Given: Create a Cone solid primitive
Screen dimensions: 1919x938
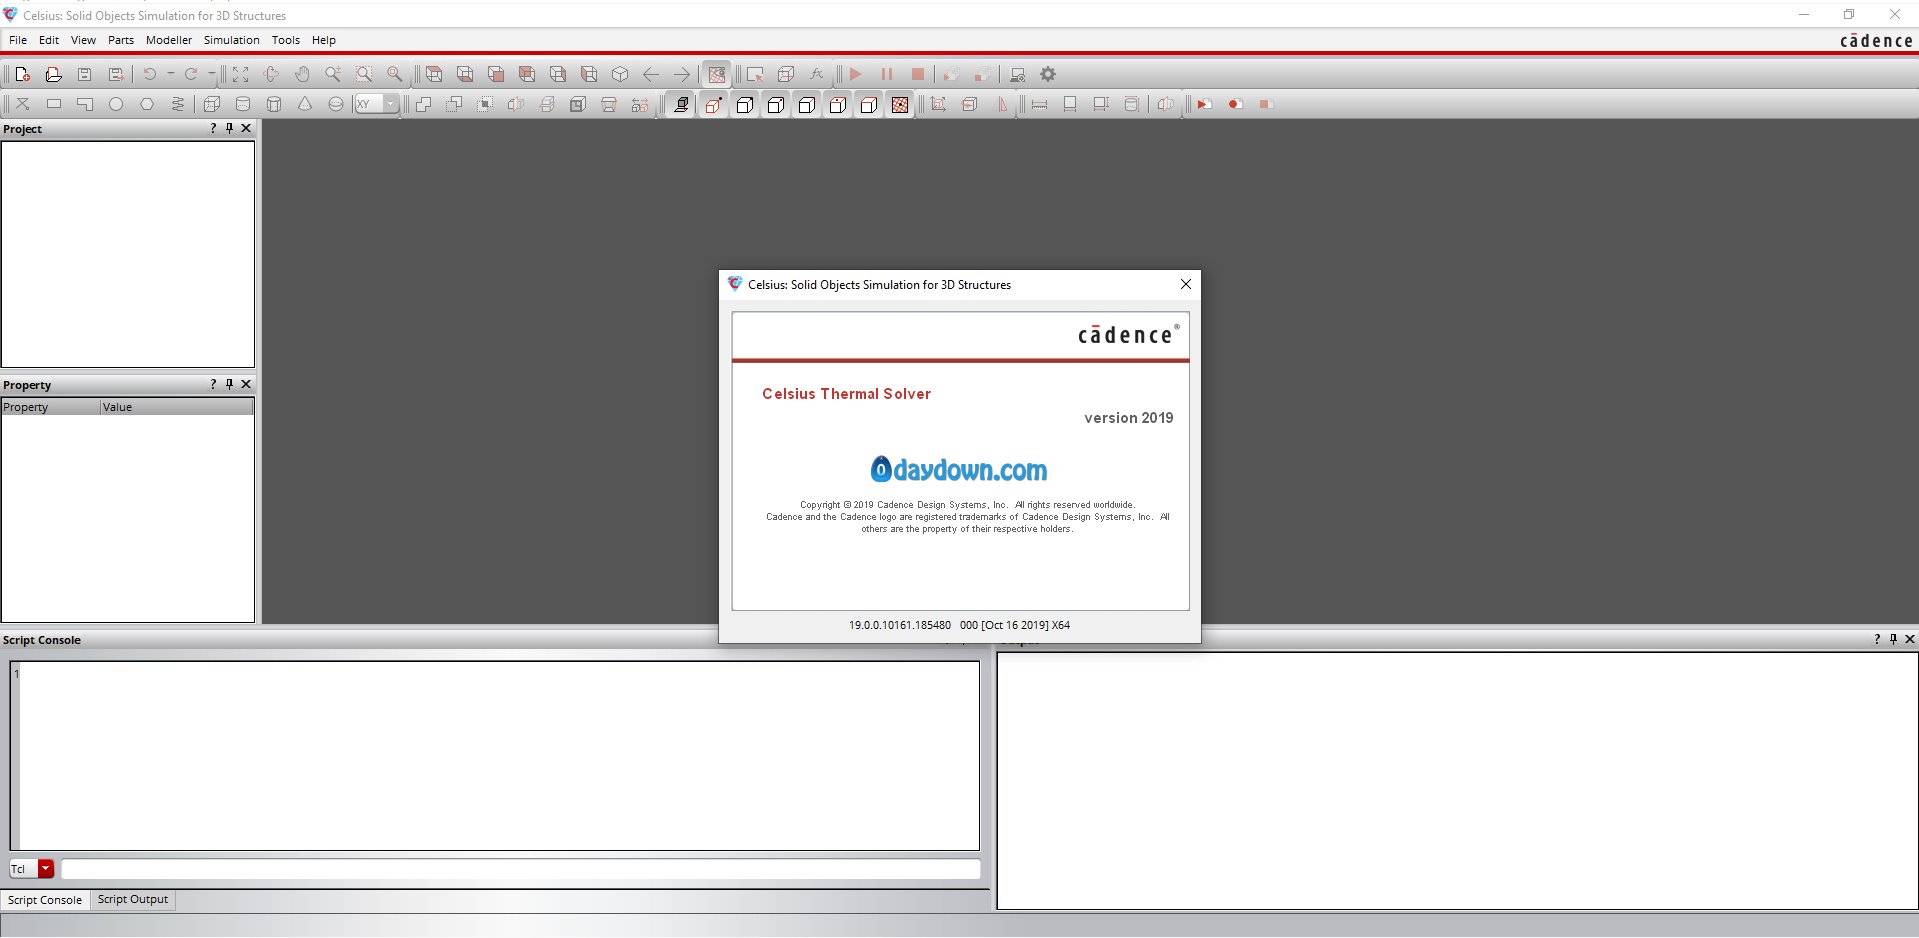Looking at the screenshot, I should click(305, 104).
